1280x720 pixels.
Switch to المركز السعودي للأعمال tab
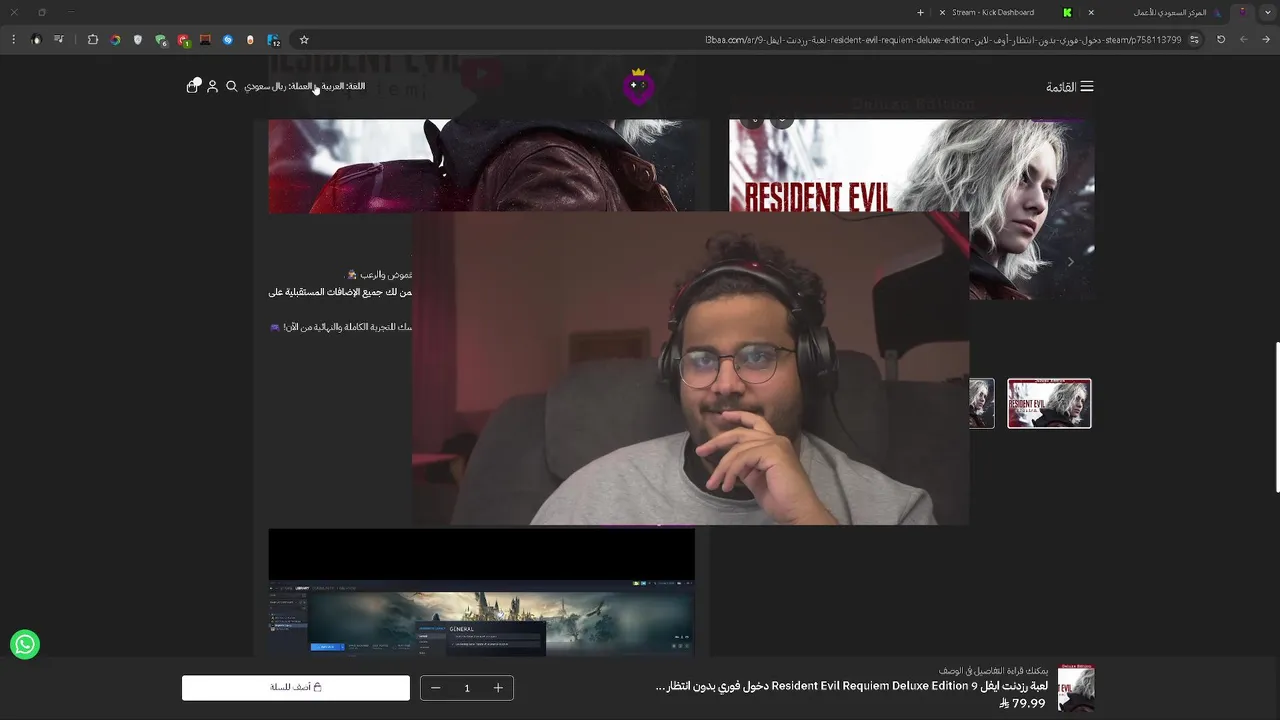click(x=1170, y=12)
